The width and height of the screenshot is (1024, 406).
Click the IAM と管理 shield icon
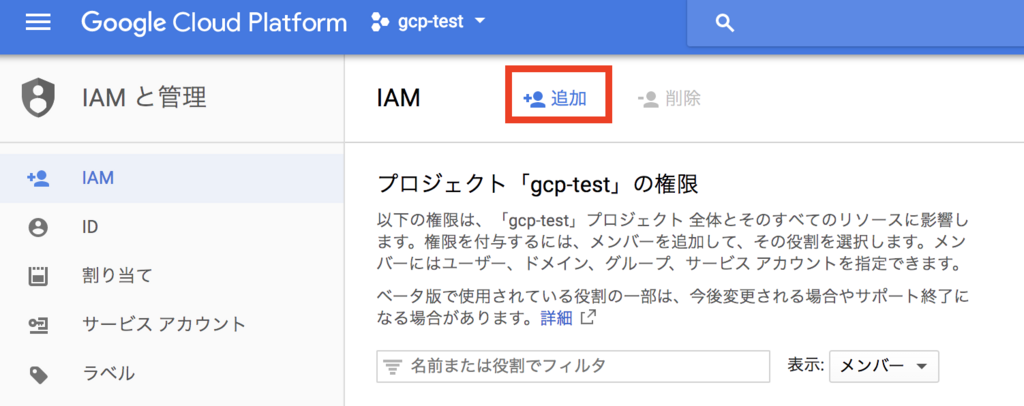(x=39, y=98)
